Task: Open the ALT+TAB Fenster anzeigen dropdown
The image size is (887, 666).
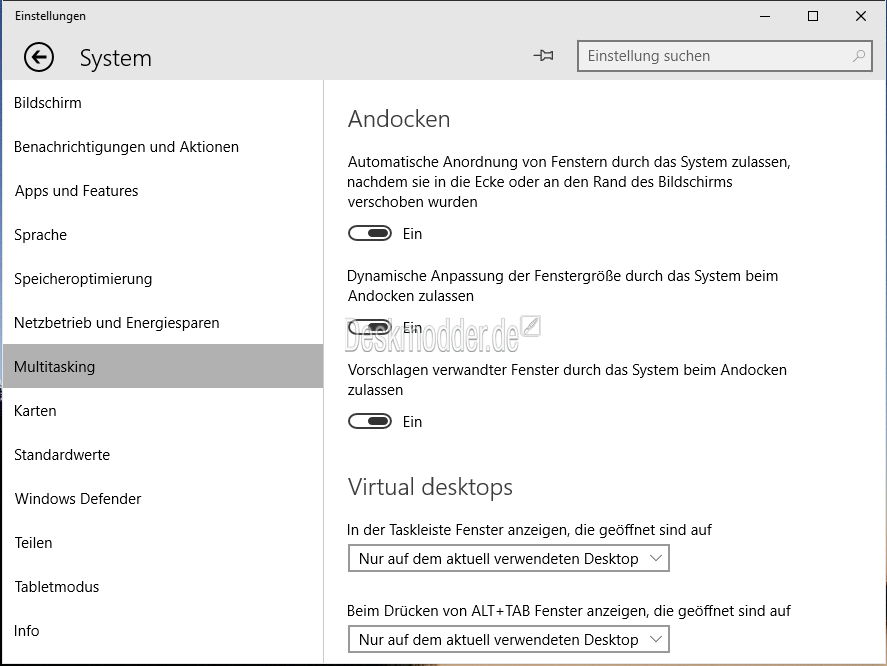Action: click(x=509, y=639)
